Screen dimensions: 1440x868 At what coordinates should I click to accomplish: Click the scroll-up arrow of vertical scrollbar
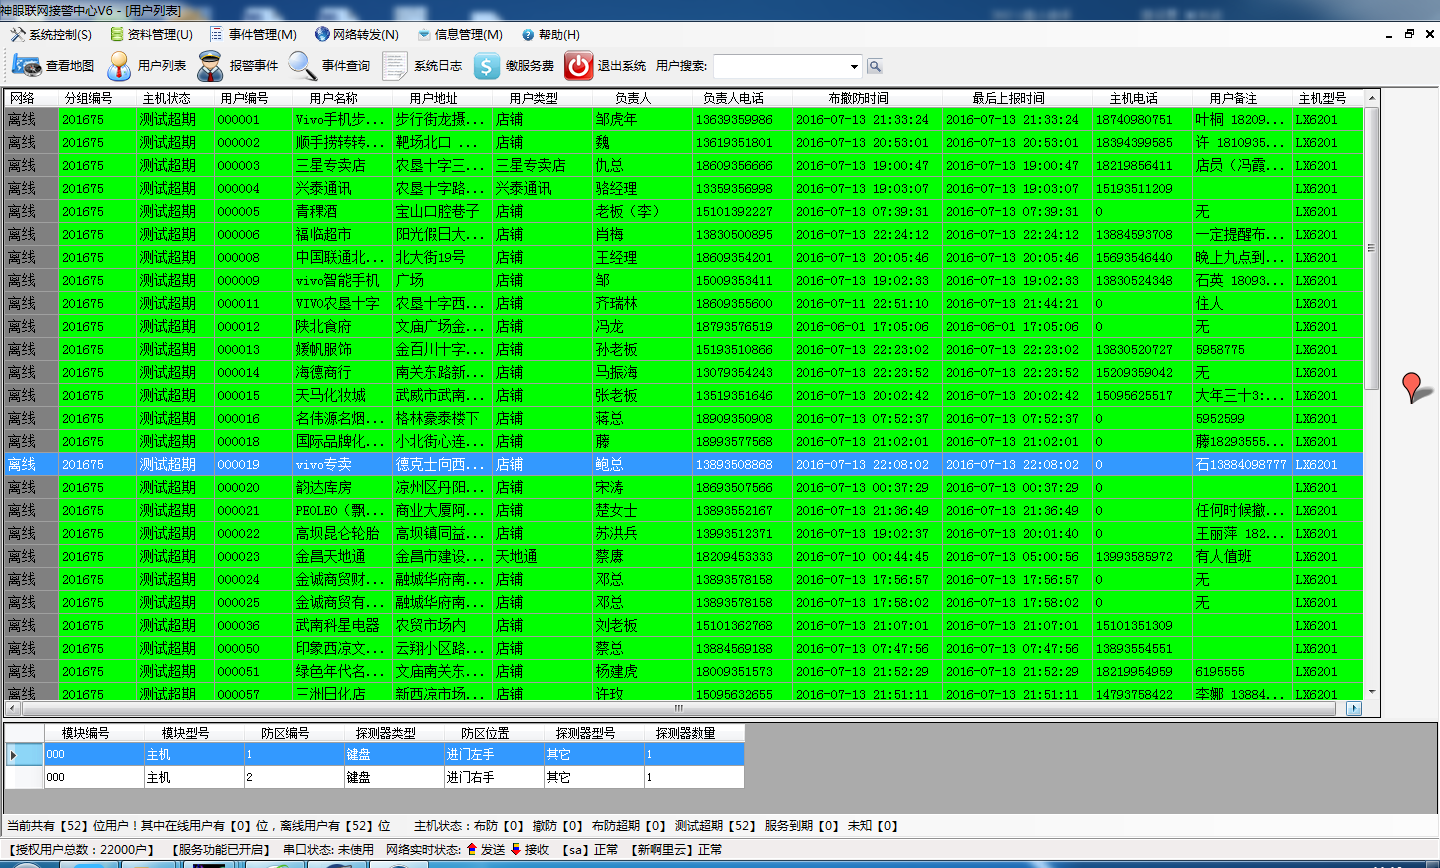[x=1372, y=98]
